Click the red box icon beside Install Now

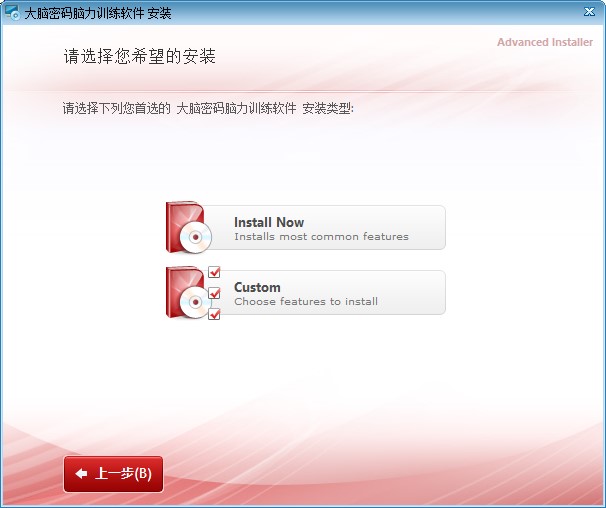pos(189,227)
